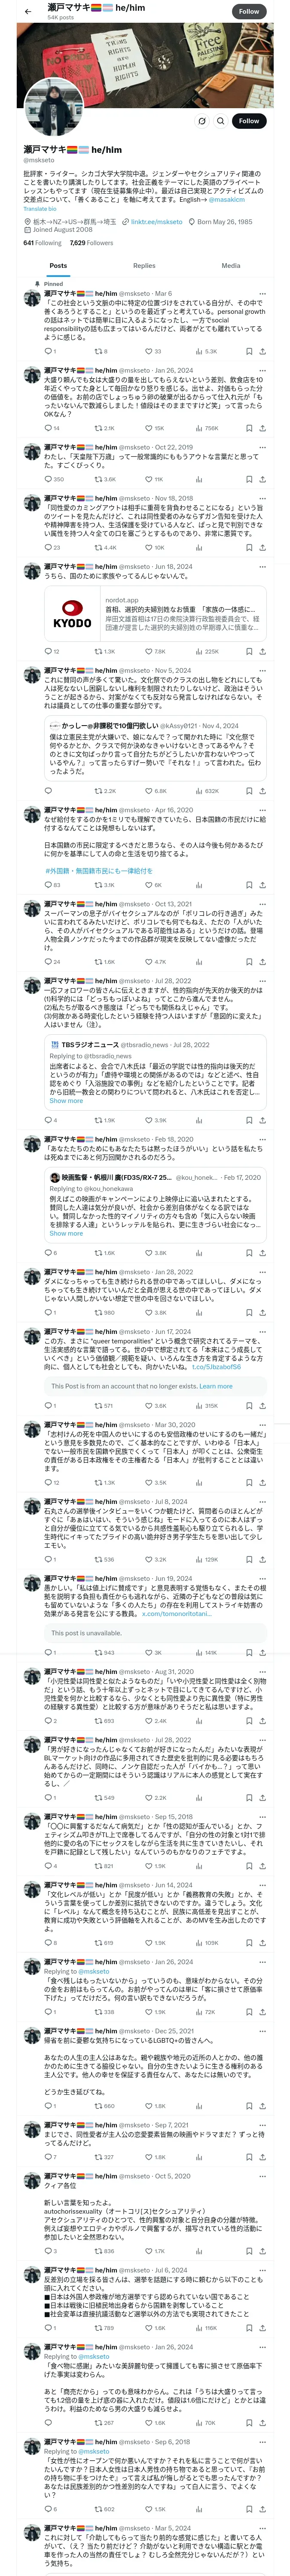Image resolution: width=290 pixels, height=2576 pixels.
Task: Click the search icon beside profile Follow button
Action: [x=201, y=121]
